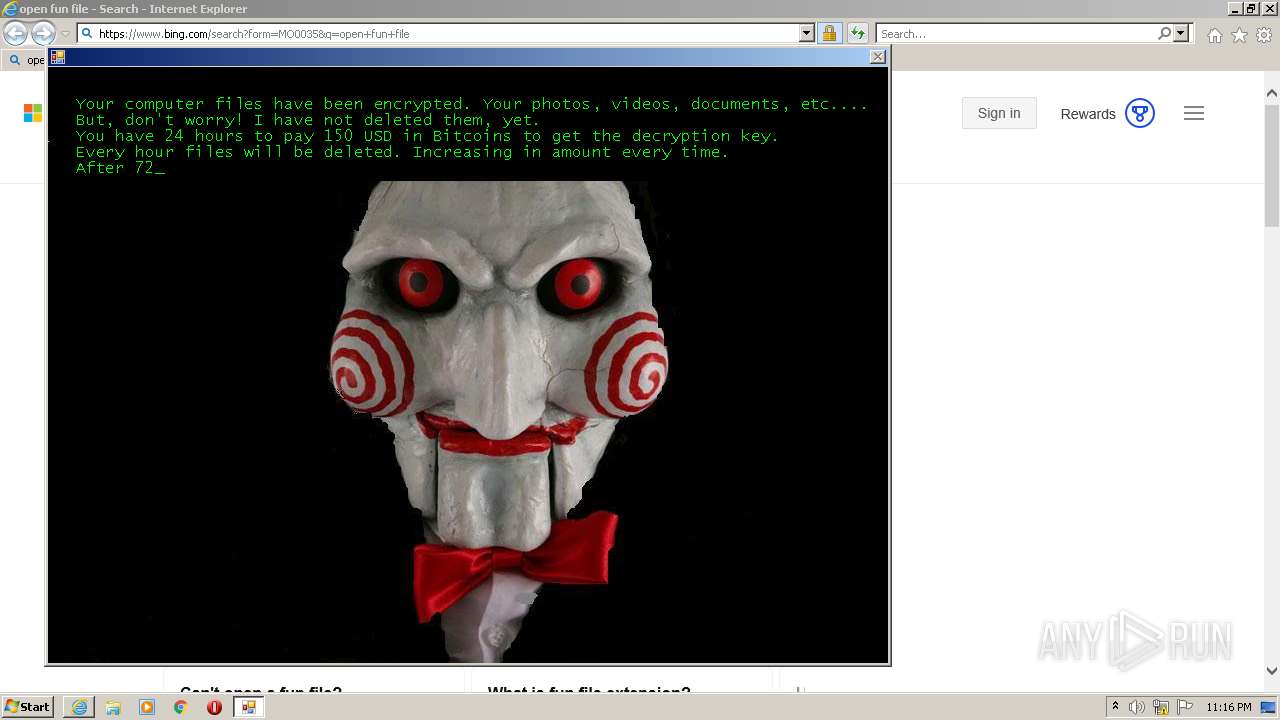Click Sign in on Bing page
Viewport: 1280px width, 720px height.
(999, 113)
